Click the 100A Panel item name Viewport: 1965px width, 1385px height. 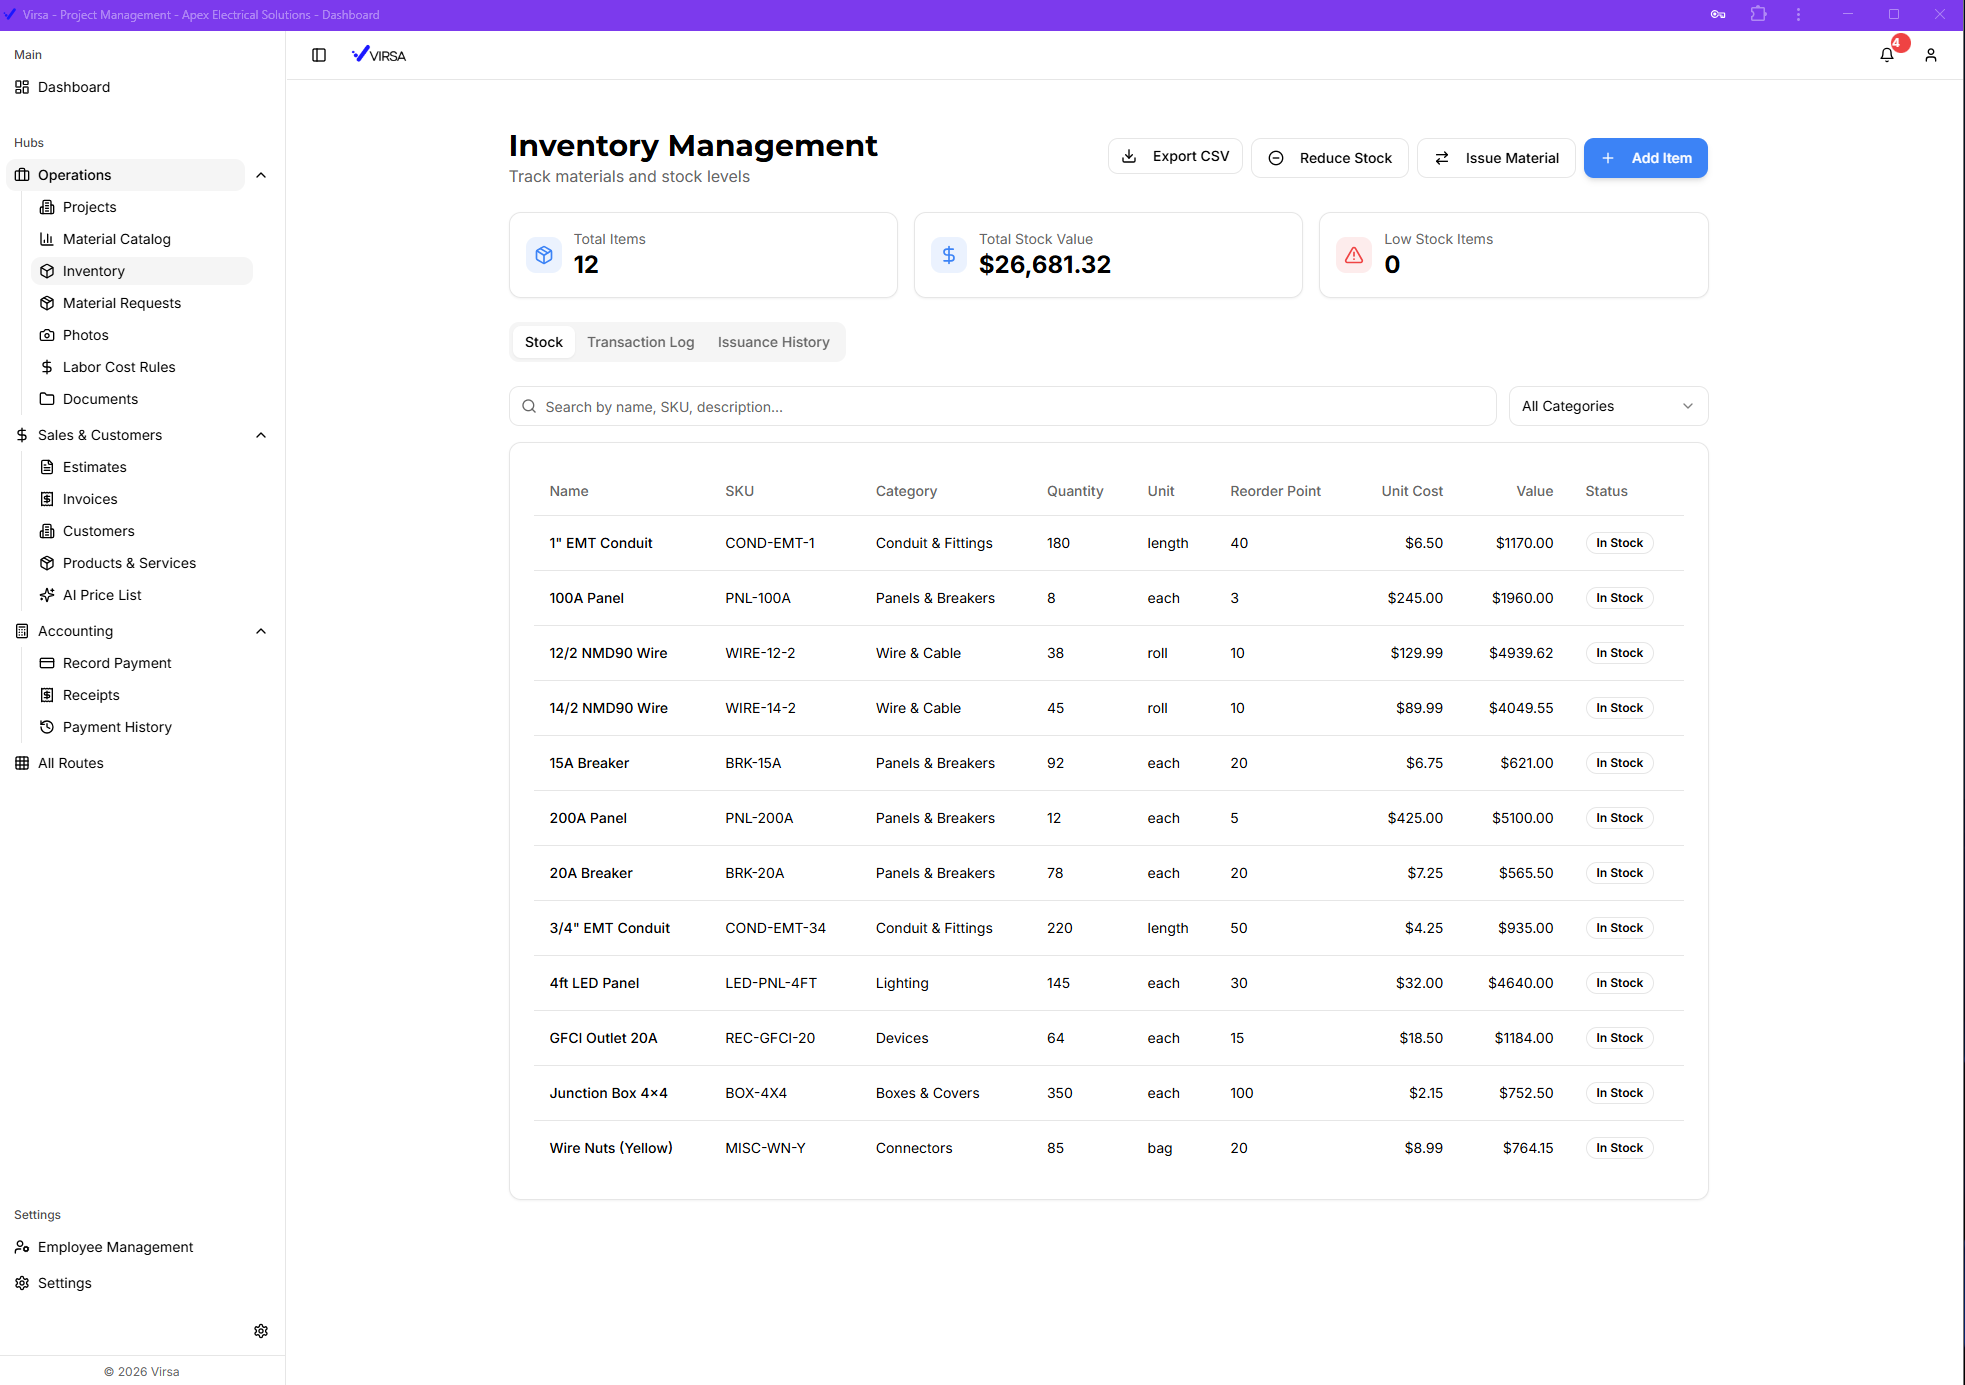[586, 598]
